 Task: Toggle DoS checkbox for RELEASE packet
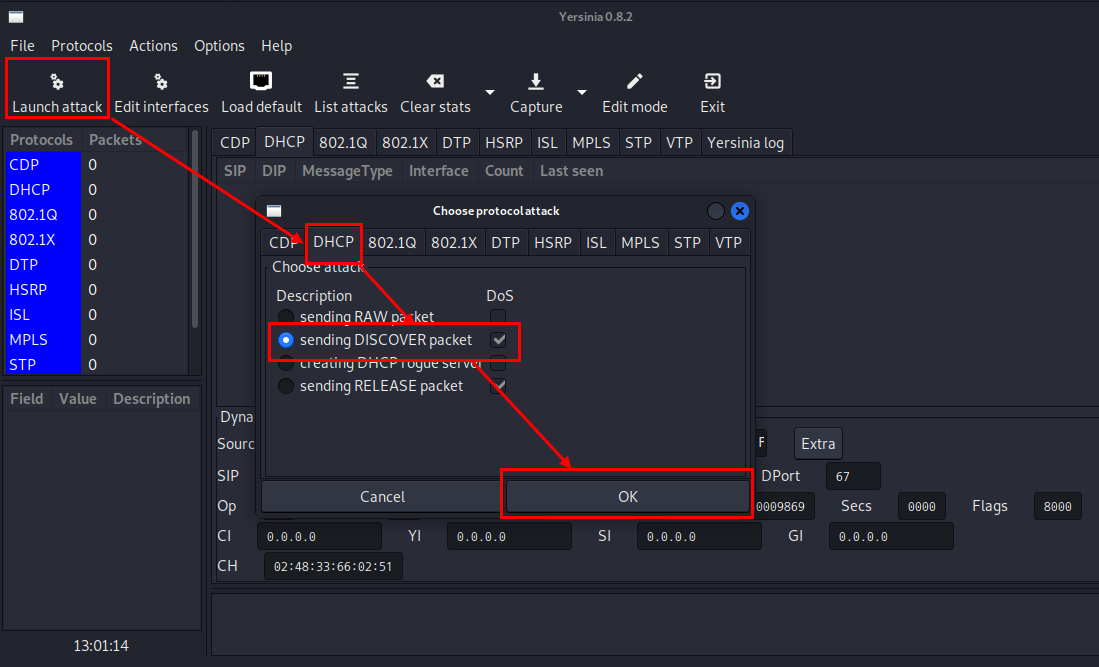[498, 386]
